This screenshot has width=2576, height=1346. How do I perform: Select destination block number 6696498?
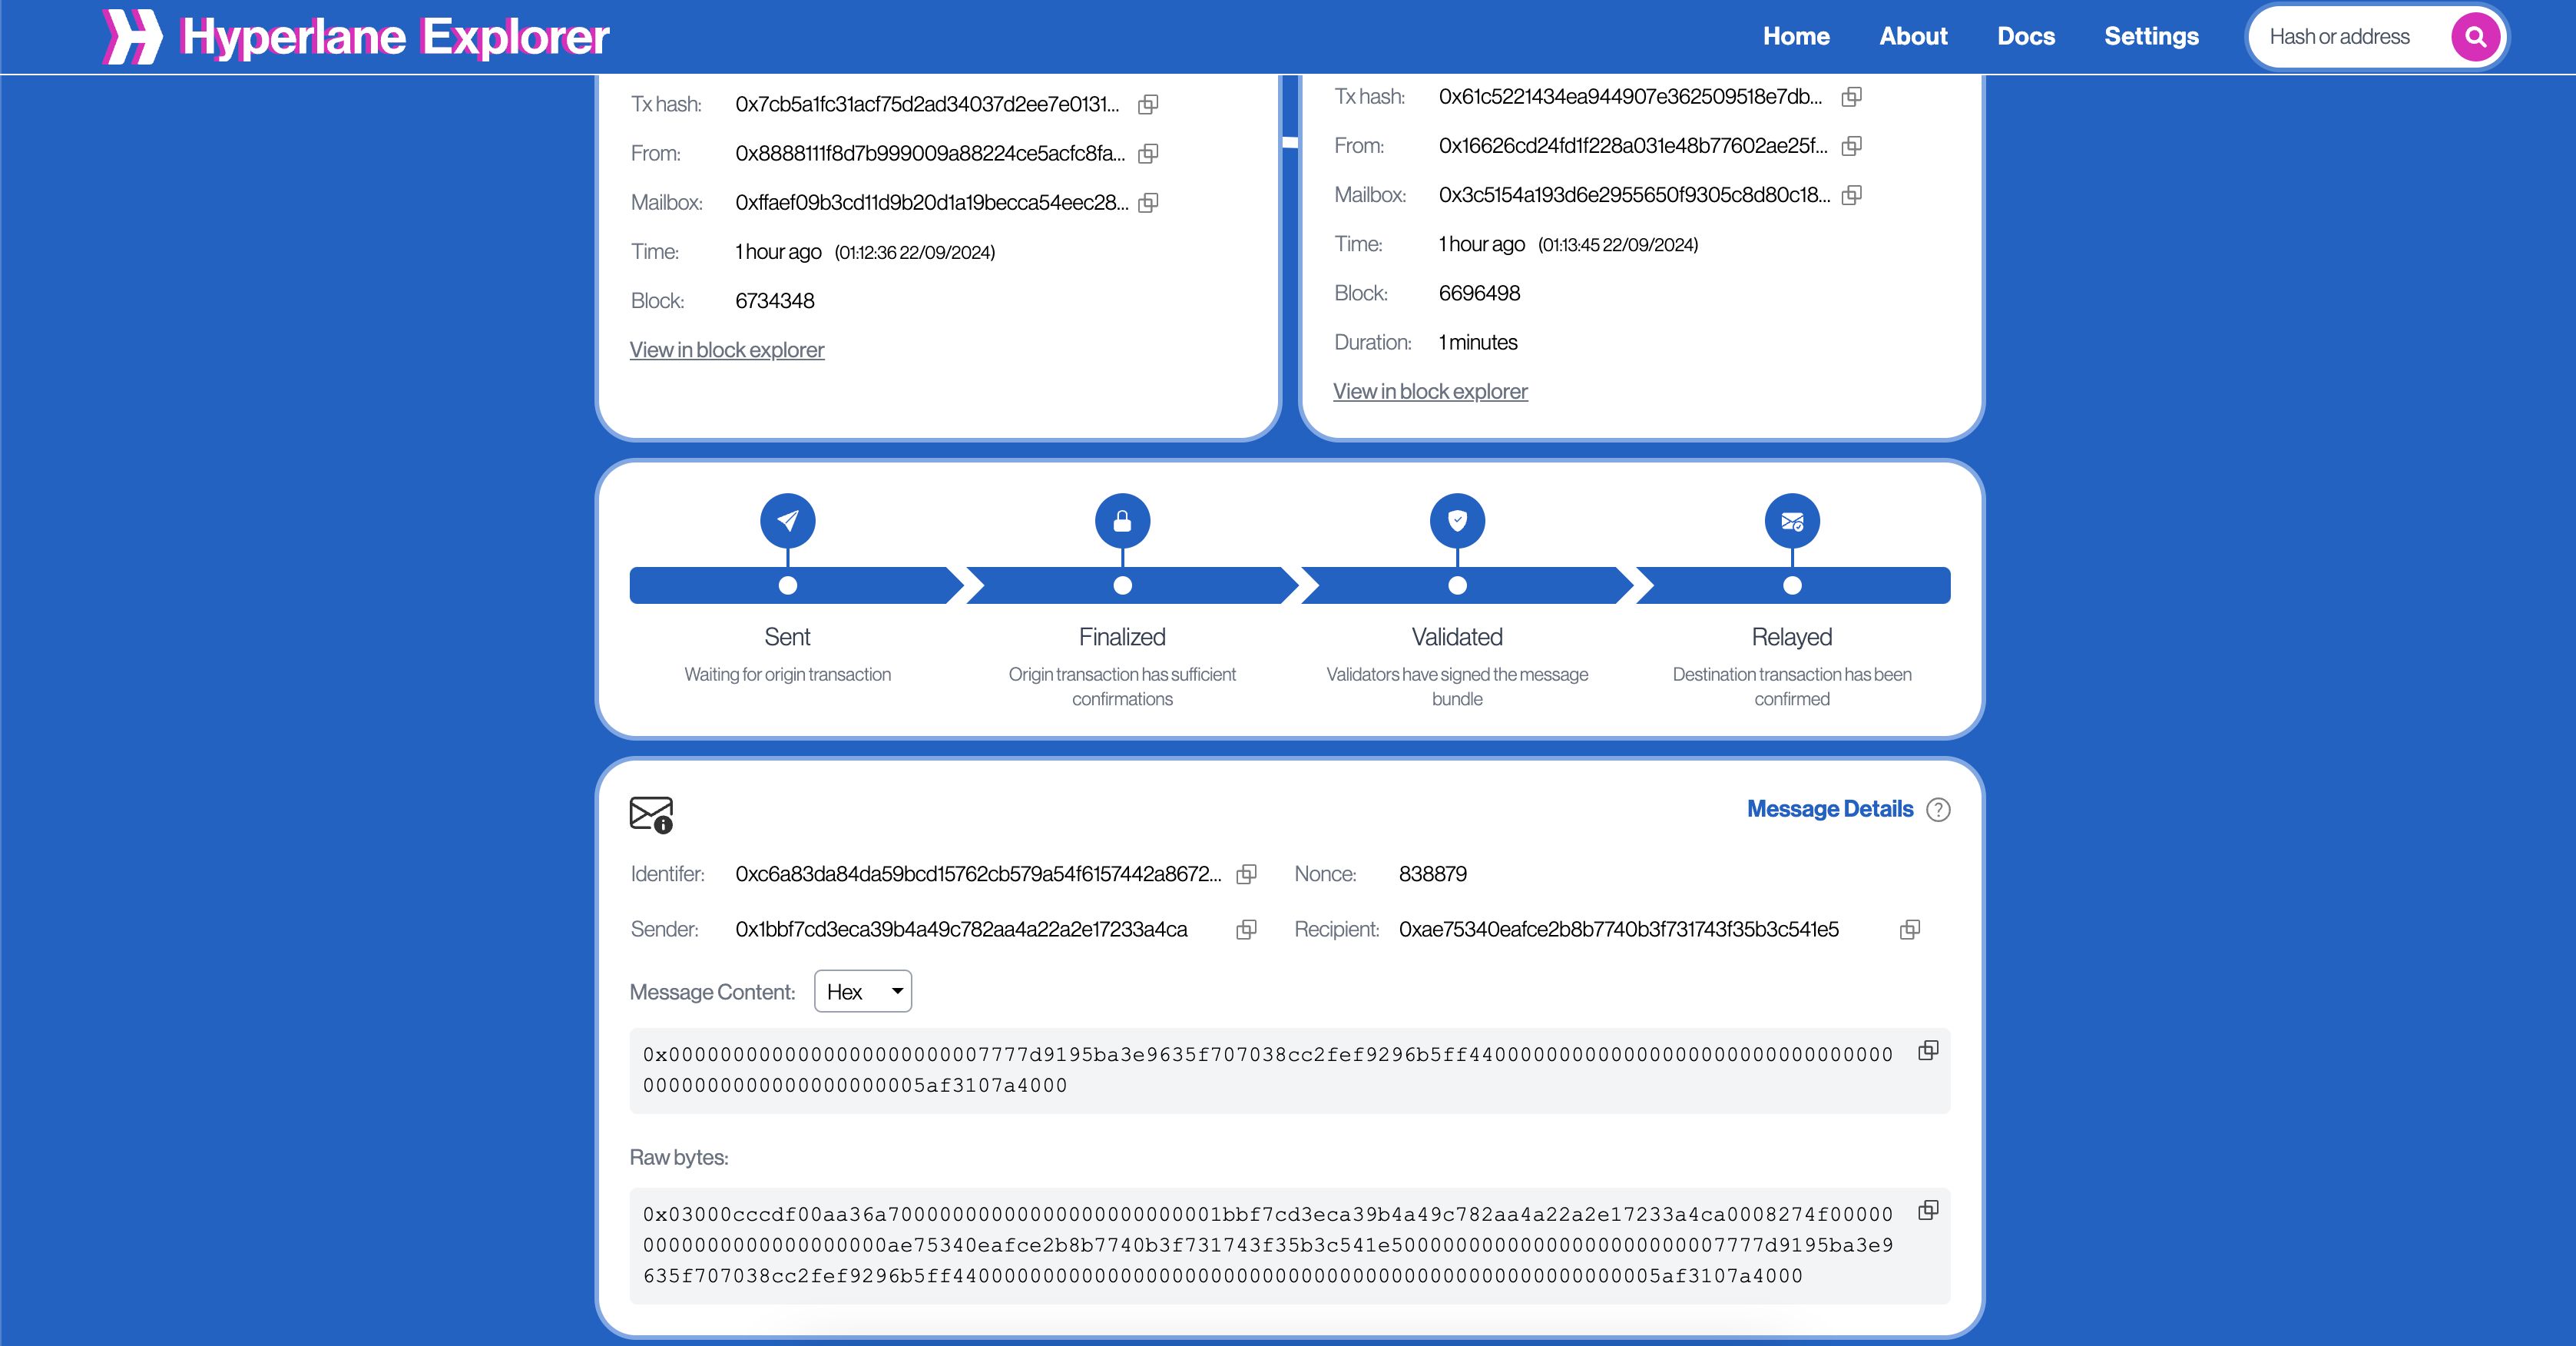(x=1479, y=293)
